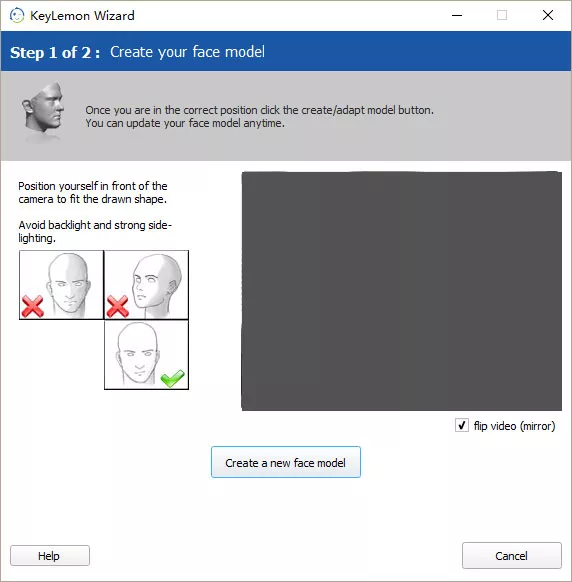Click the disabled maximize window button
572x582 pixels.
[502, 16]
